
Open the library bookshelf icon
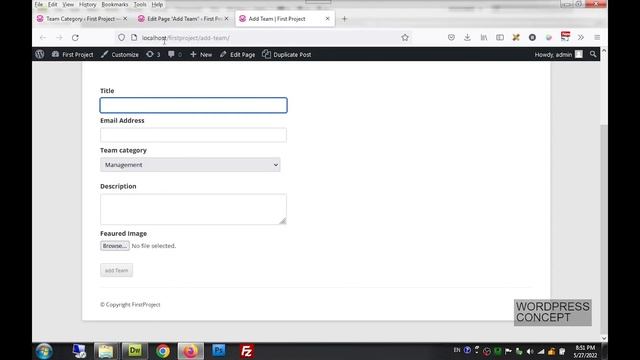click(x=484, y=38)
